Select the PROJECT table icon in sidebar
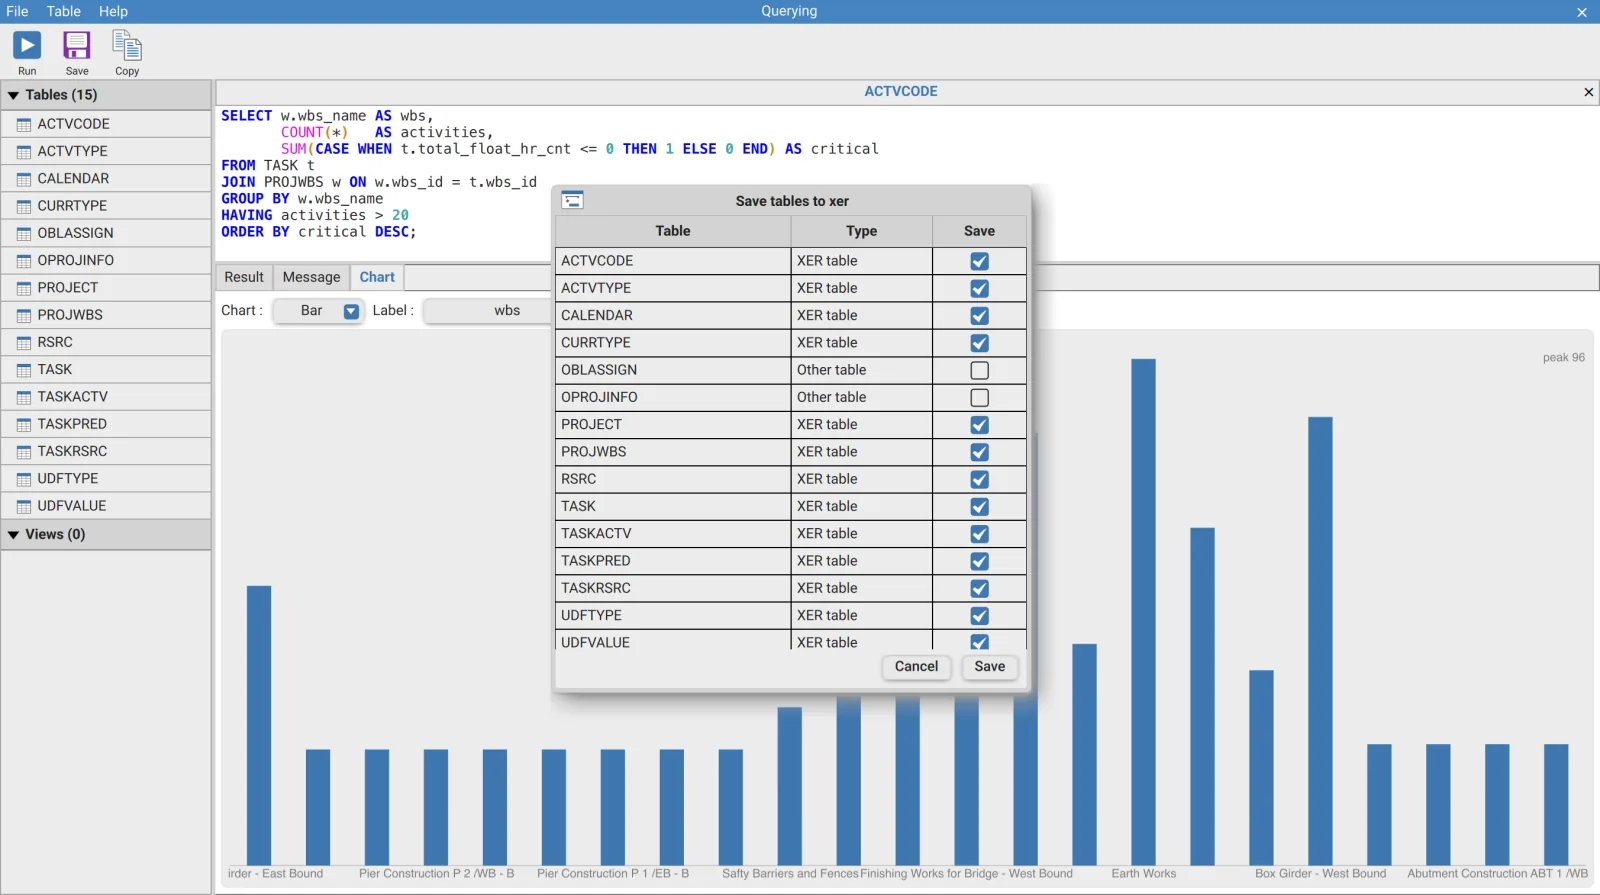Viewport: 1600px width, 895px height. pyautogui.click(x=24, y=288)
